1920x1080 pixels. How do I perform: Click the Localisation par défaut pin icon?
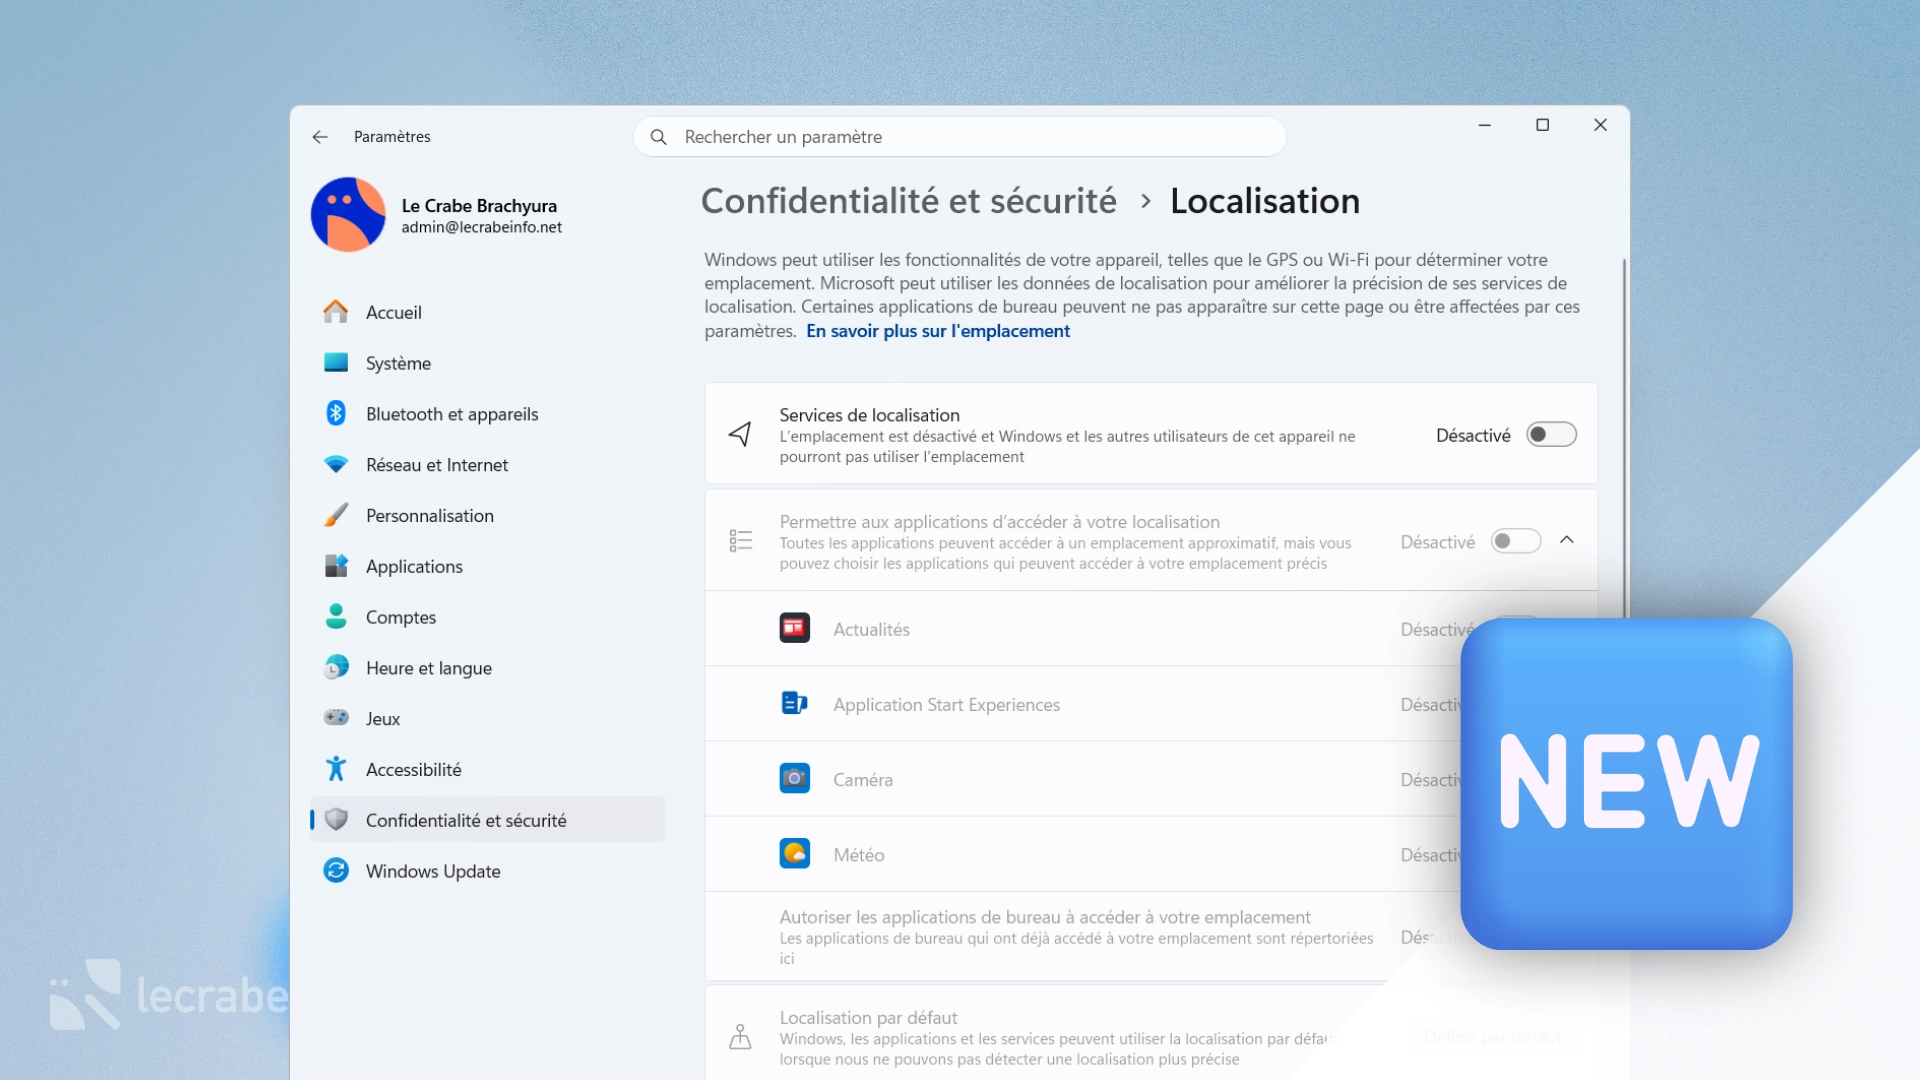click(x=740, y=1037)
